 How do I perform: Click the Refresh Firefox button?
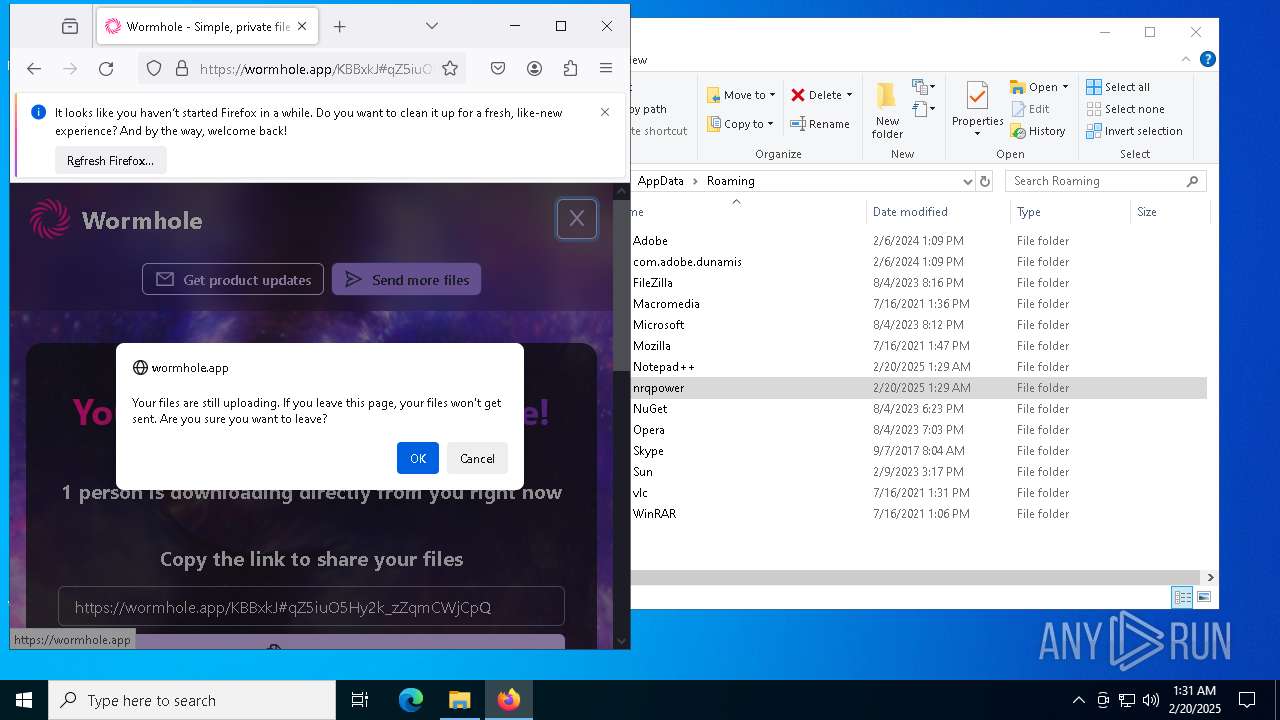tap(110, 160)
